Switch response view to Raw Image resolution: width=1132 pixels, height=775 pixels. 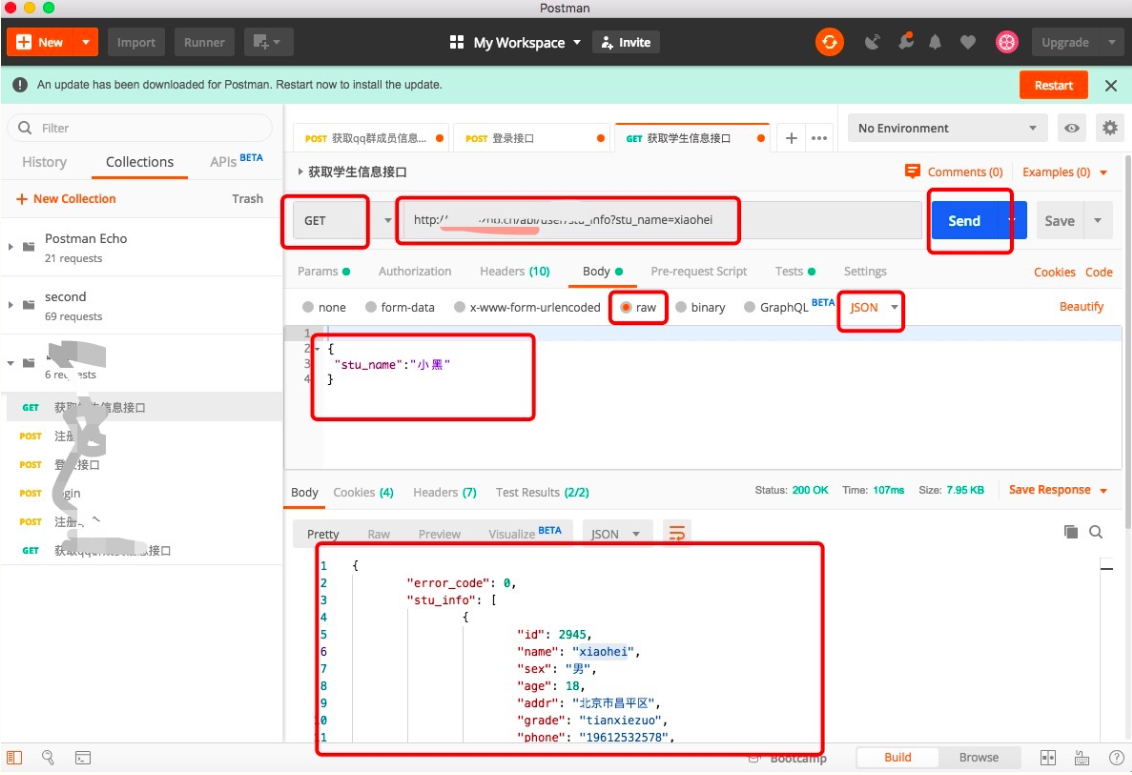pos(378,534)
